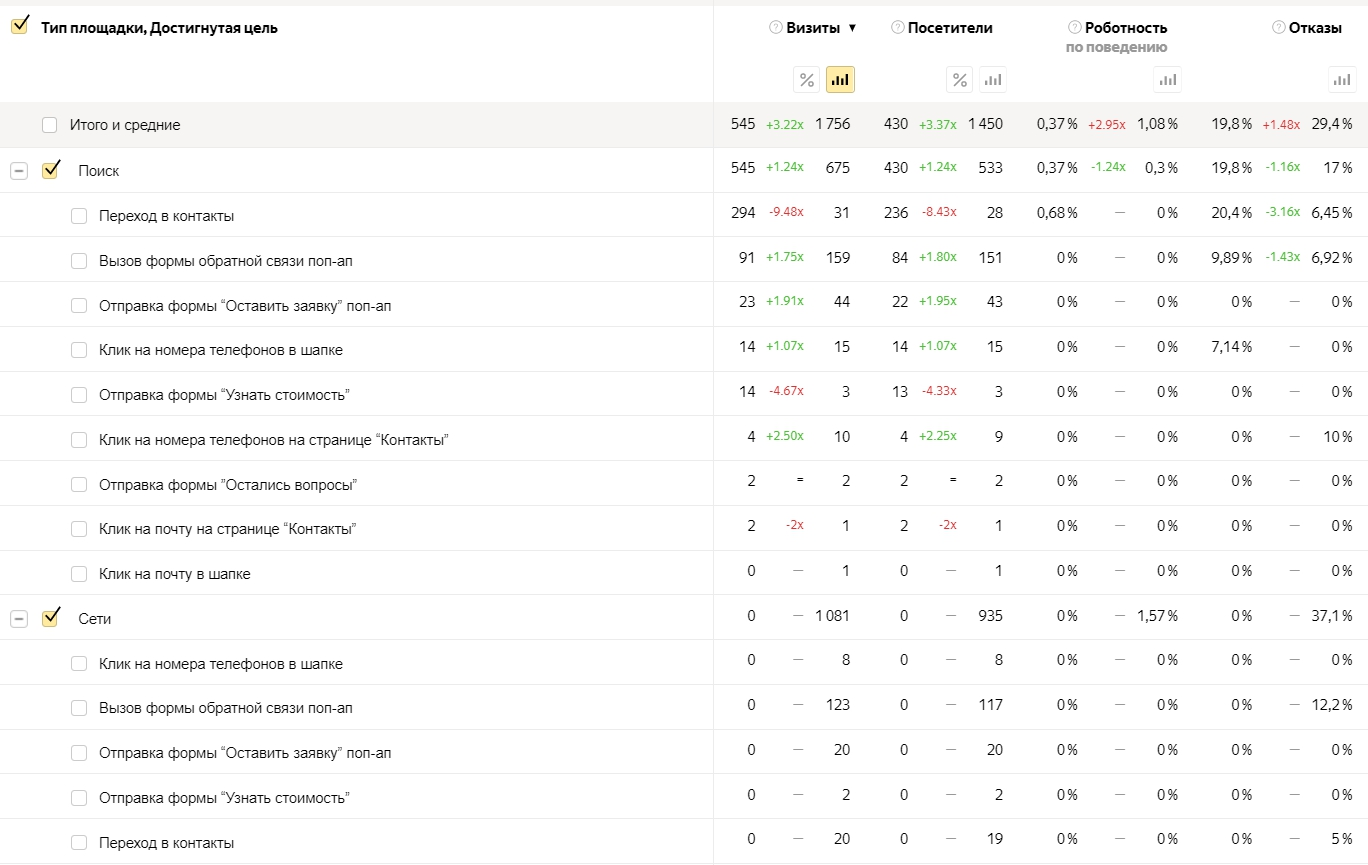The image size is (1368, 865).
Task: Click the bar chart icon under Отказы
Action: point(1342,80)
